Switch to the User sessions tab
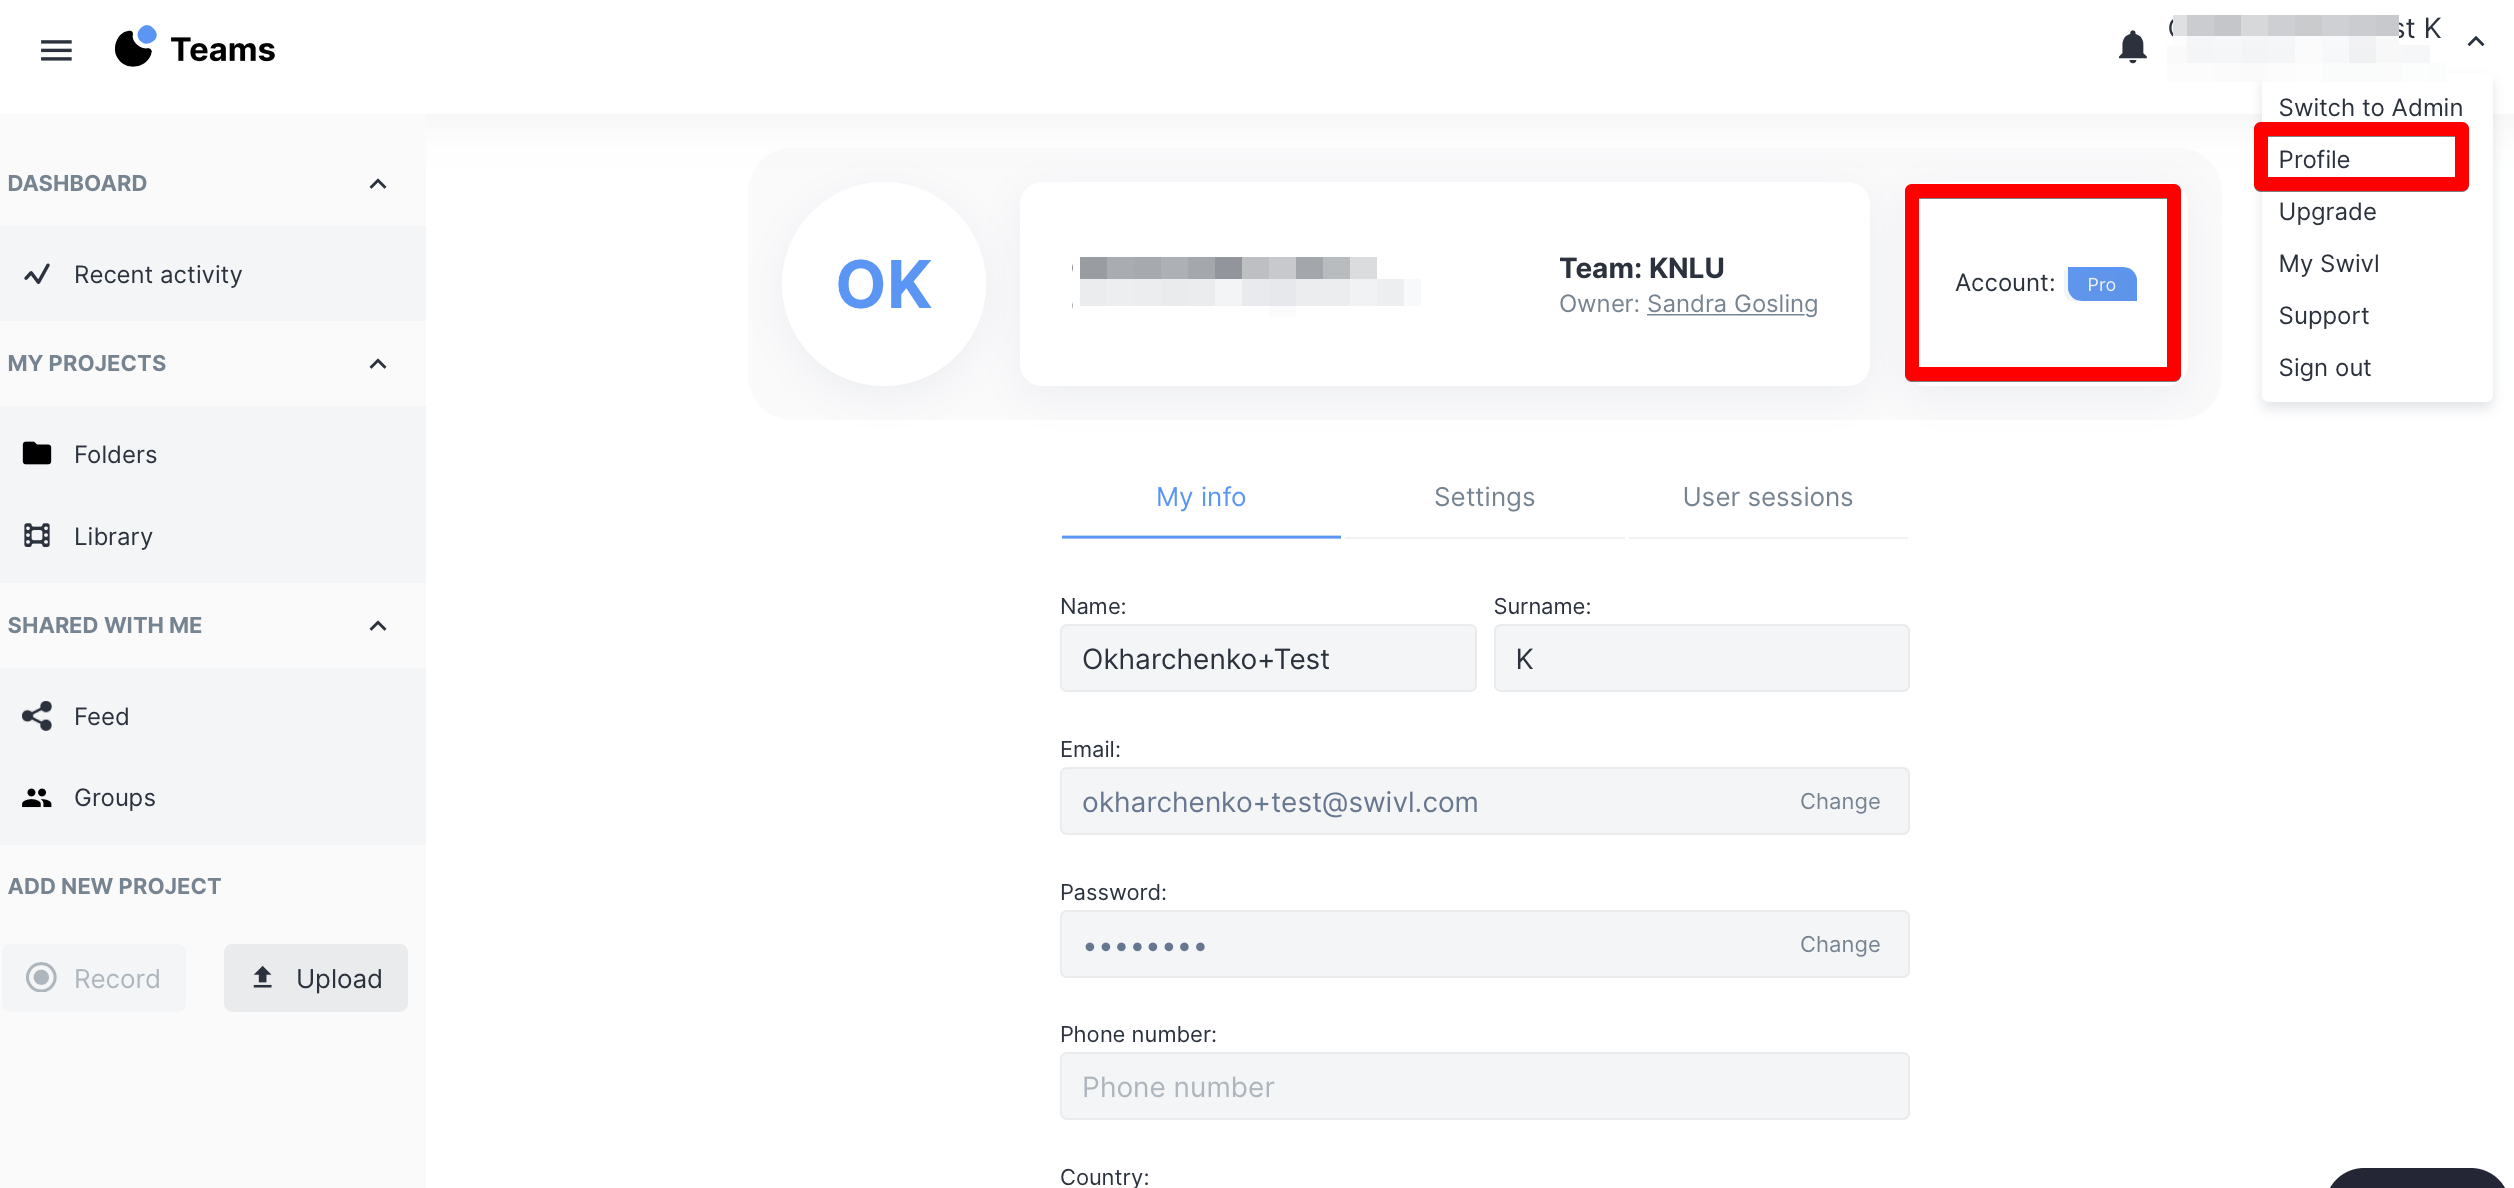 click(x=1767, y=497)
